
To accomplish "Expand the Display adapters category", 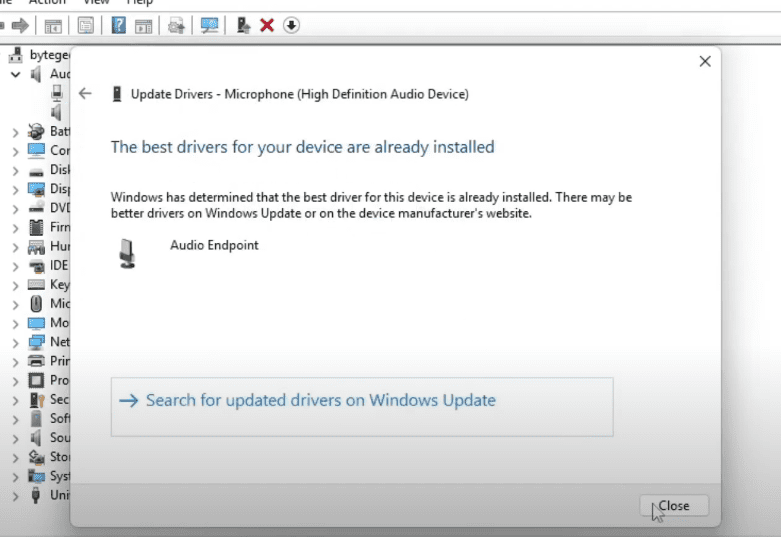I will click(15, 189).
